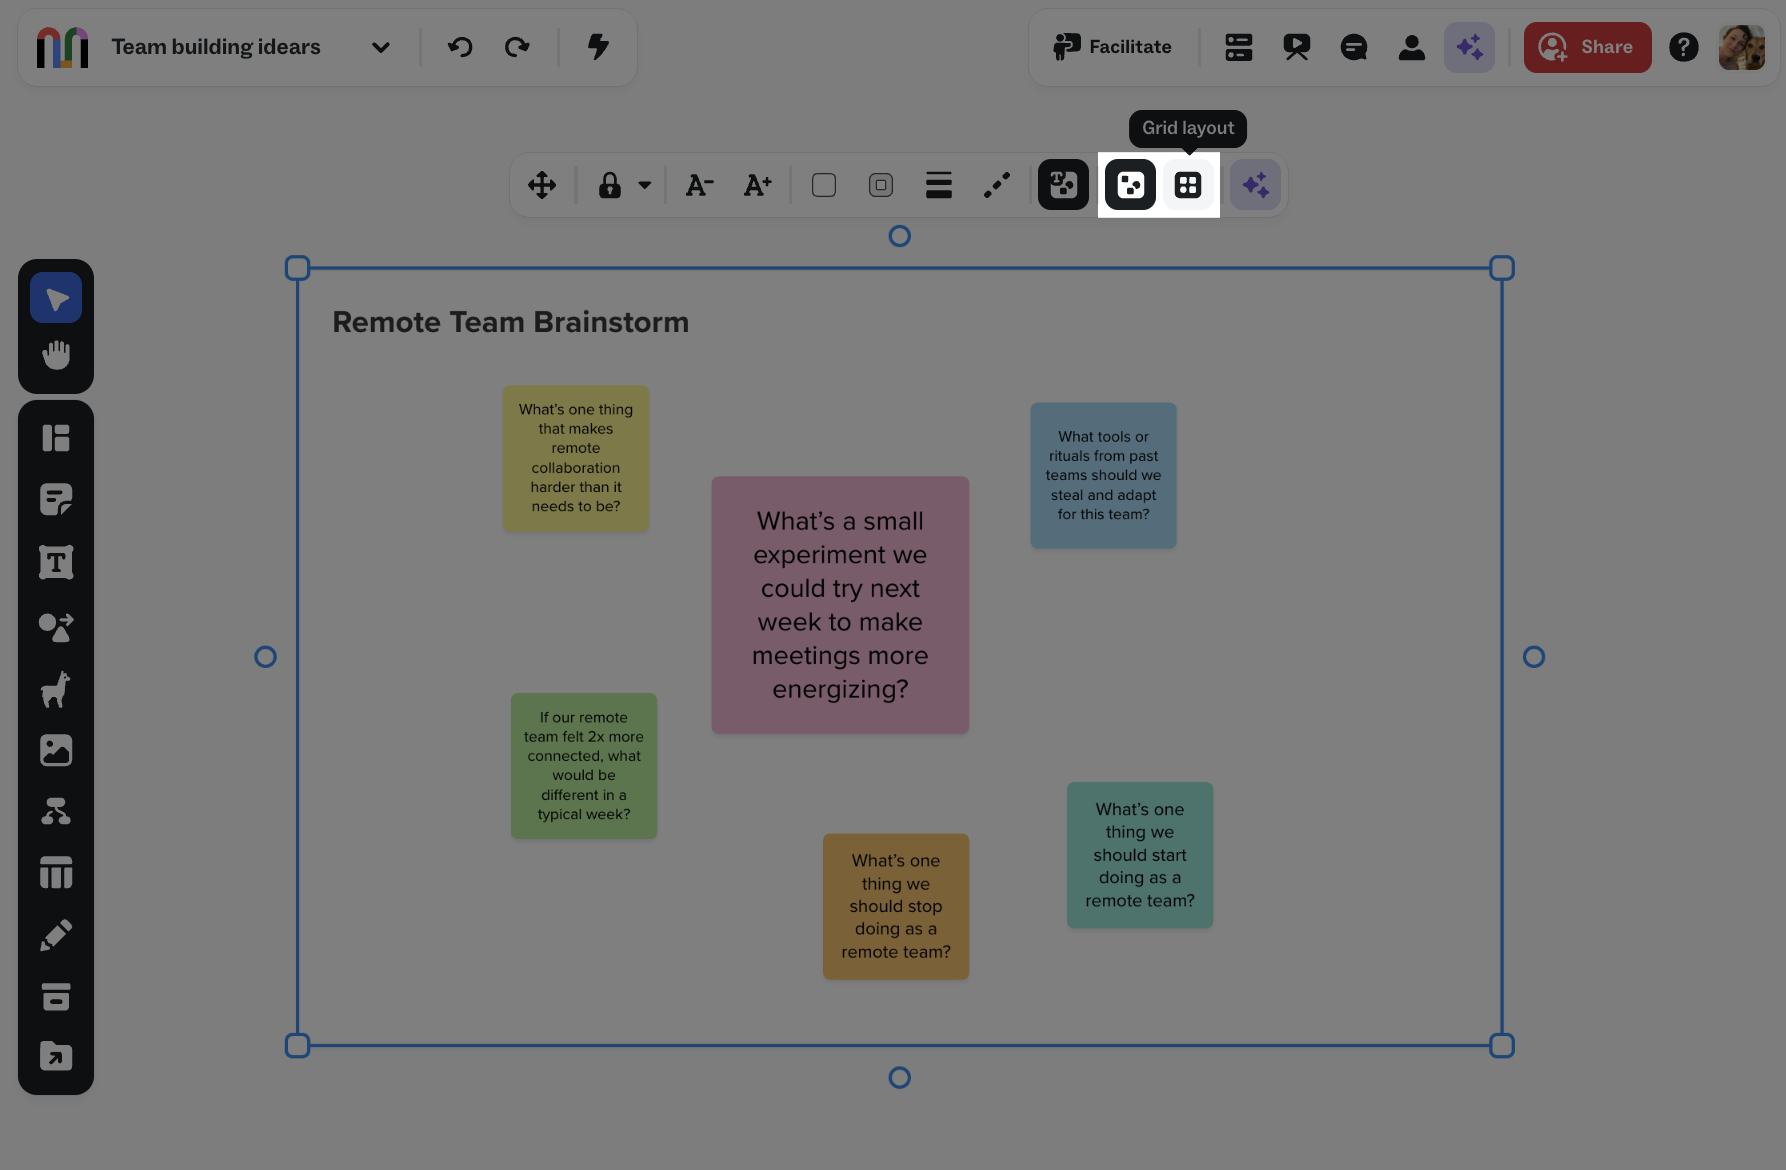Toggle the lock icon for the area
This screenshot has height=1170, width=1786.
pos(610,185)
